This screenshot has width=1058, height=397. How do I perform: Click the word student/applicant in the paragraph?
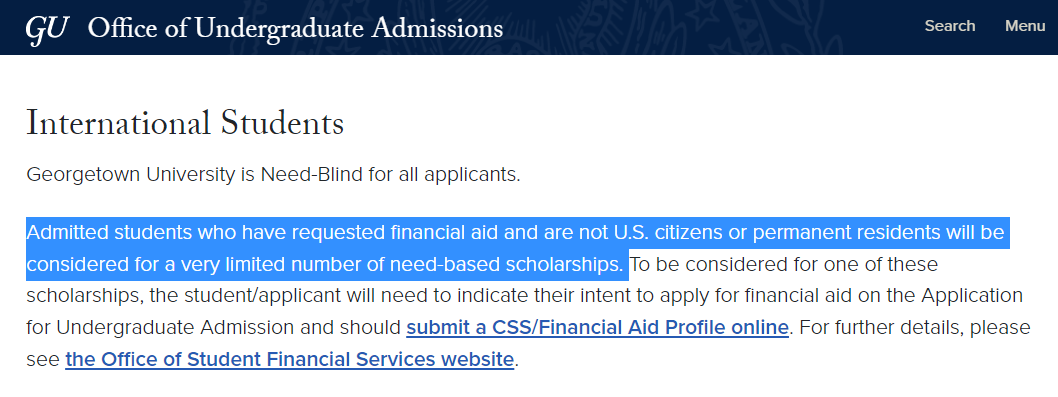[x=246, y=296]
